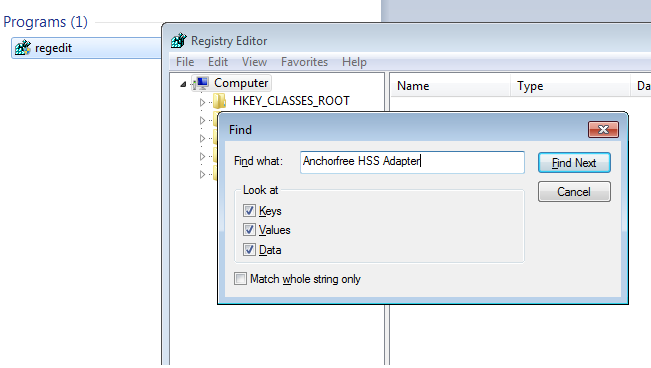Collapse the Computer tree node
Viewport: 651px width, 368px height.
coord(183,84)
